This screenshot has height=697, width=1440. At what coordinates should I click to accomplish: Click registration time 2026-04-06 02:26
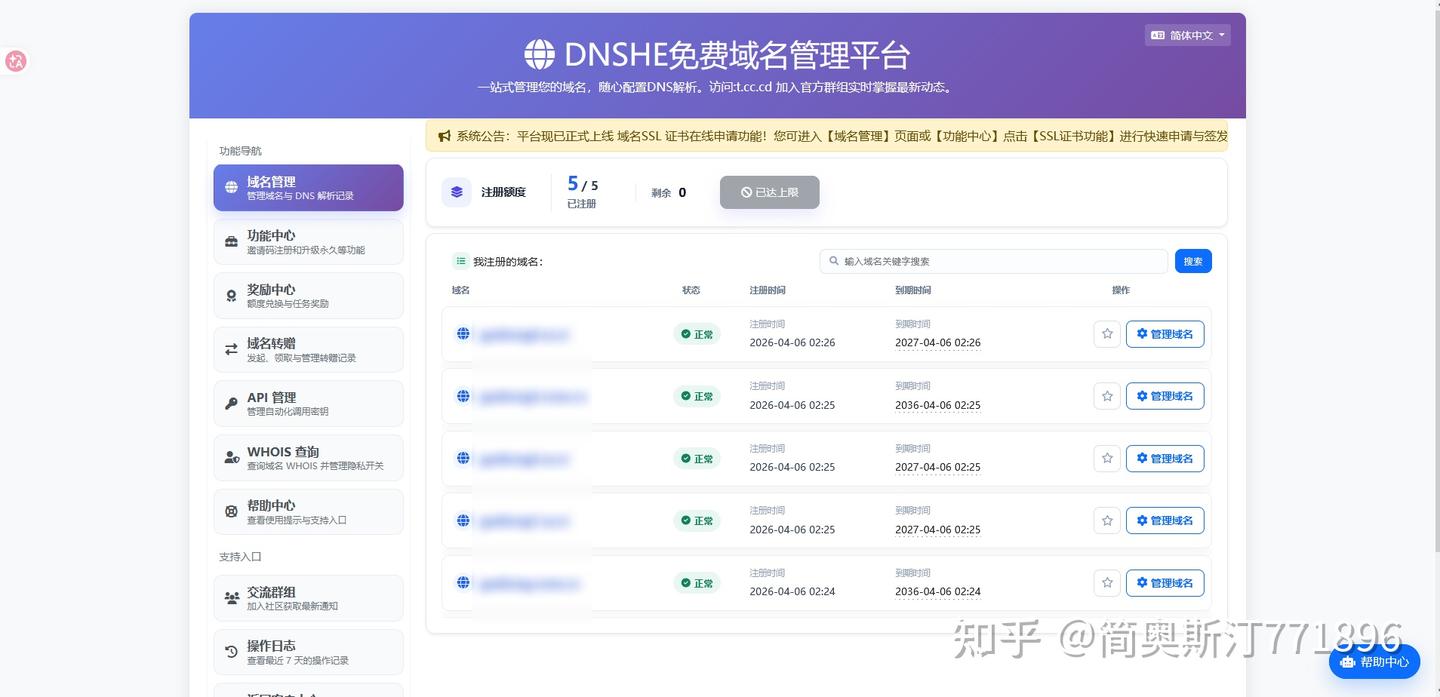pos(792,343)
